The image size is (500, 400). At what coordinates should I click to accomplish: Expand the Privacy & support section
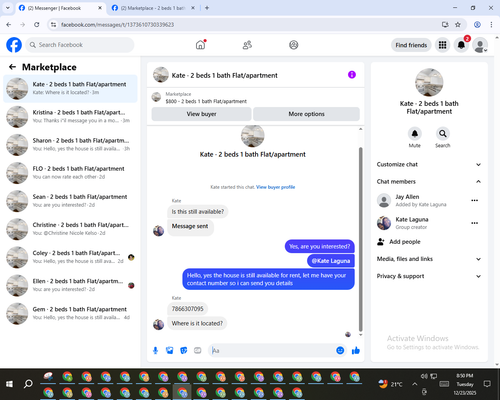429,276
